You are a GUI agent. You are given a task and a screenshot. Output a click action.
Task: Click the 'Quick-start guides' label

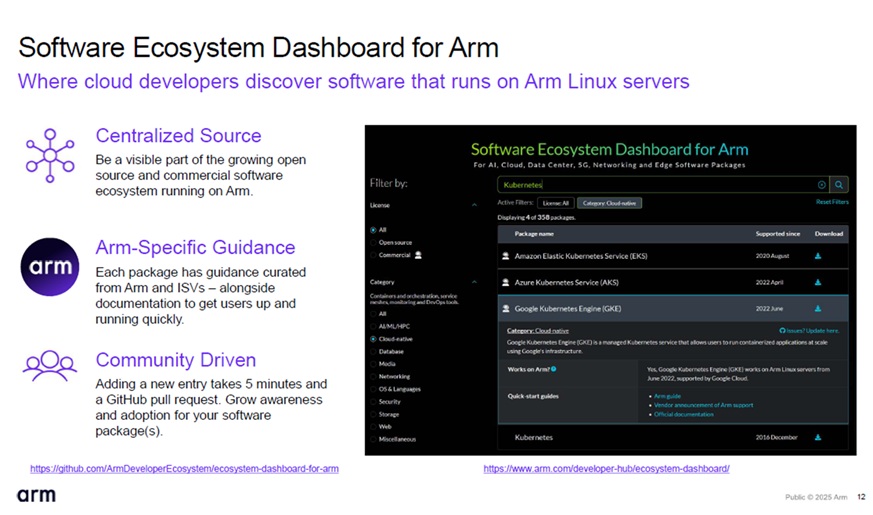coord(533,396)
